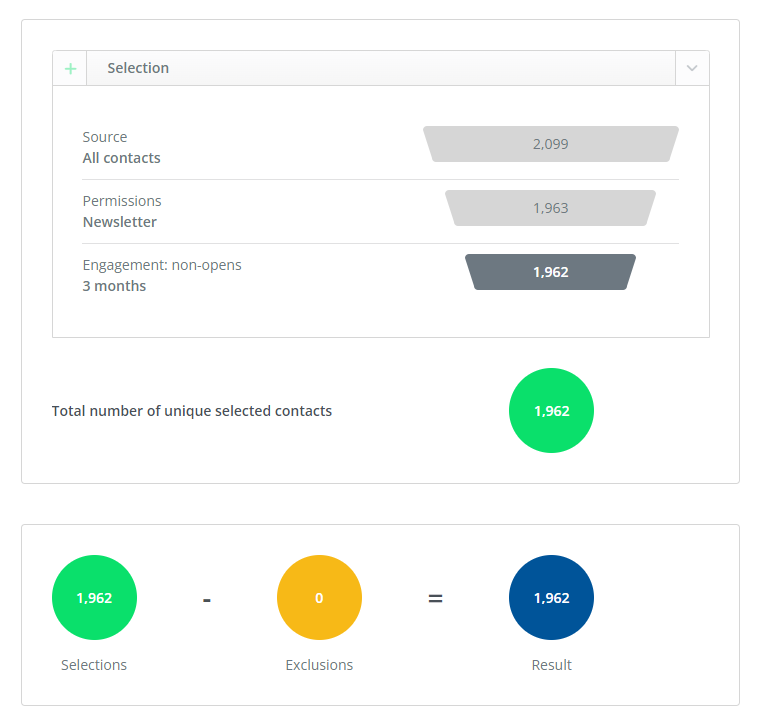Click the green 1,962 circle above Selections
762x726 pixels.
coord(94,598)
